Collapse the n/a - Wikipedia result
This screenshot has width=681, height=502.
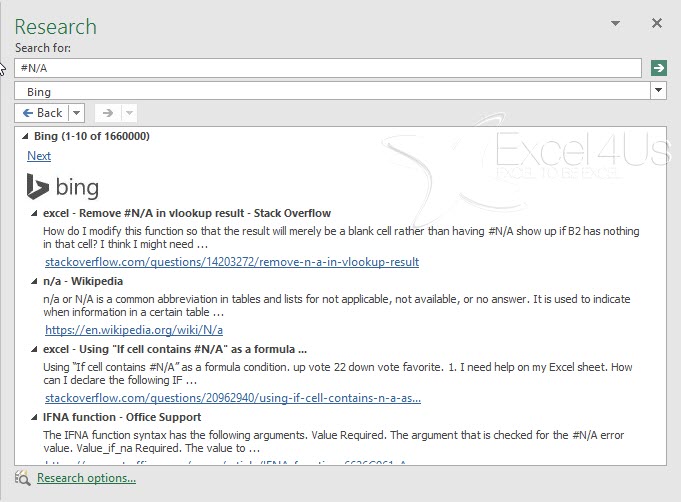pos(34,282)
